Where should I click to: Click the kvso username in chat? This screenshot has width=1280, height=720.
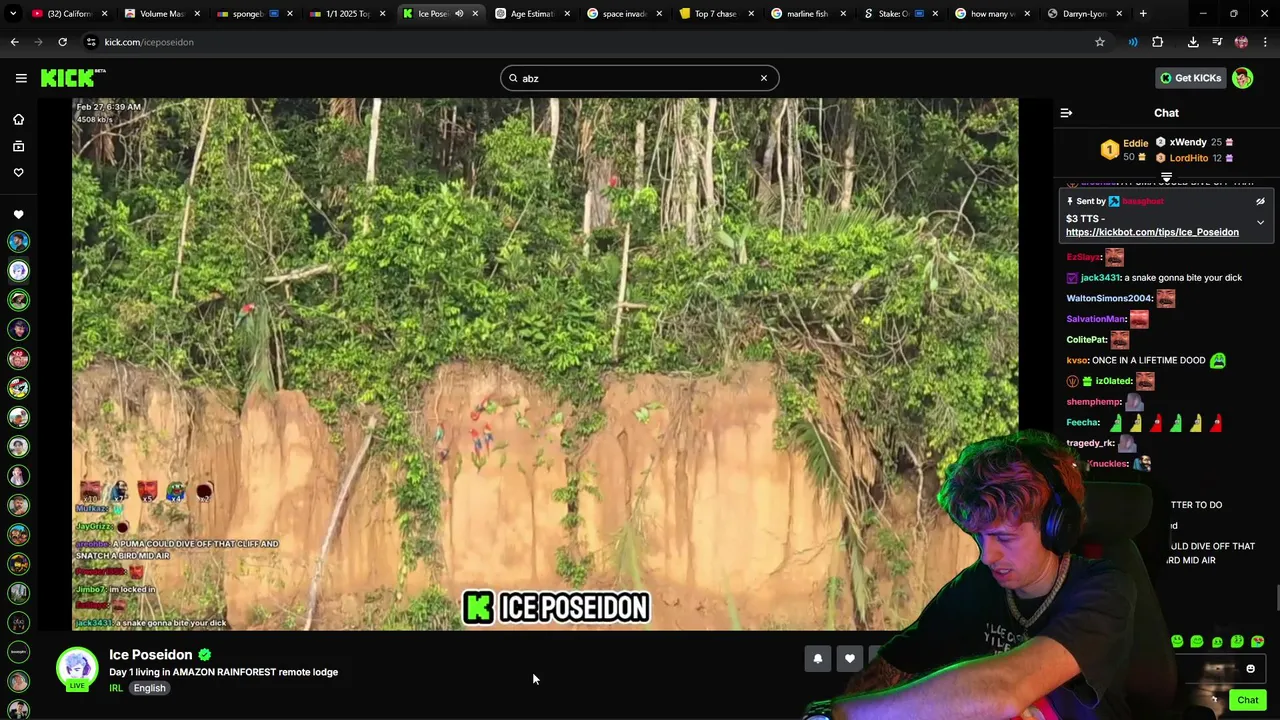pyautogui.click(x=1076, y=360)
